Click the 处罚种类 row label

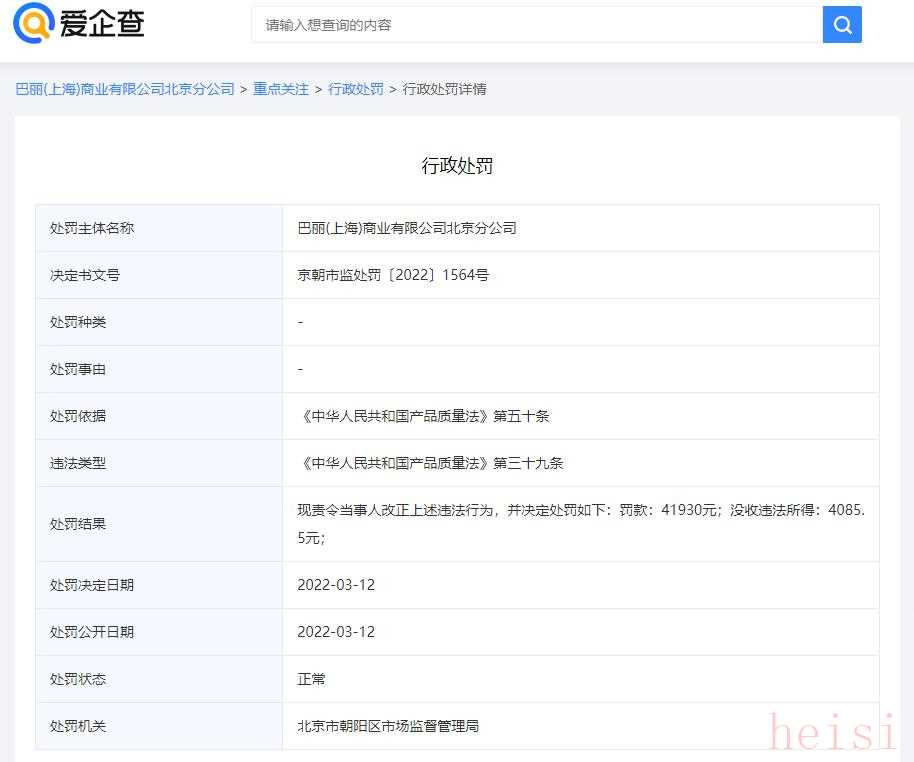[x=78, y=322]
